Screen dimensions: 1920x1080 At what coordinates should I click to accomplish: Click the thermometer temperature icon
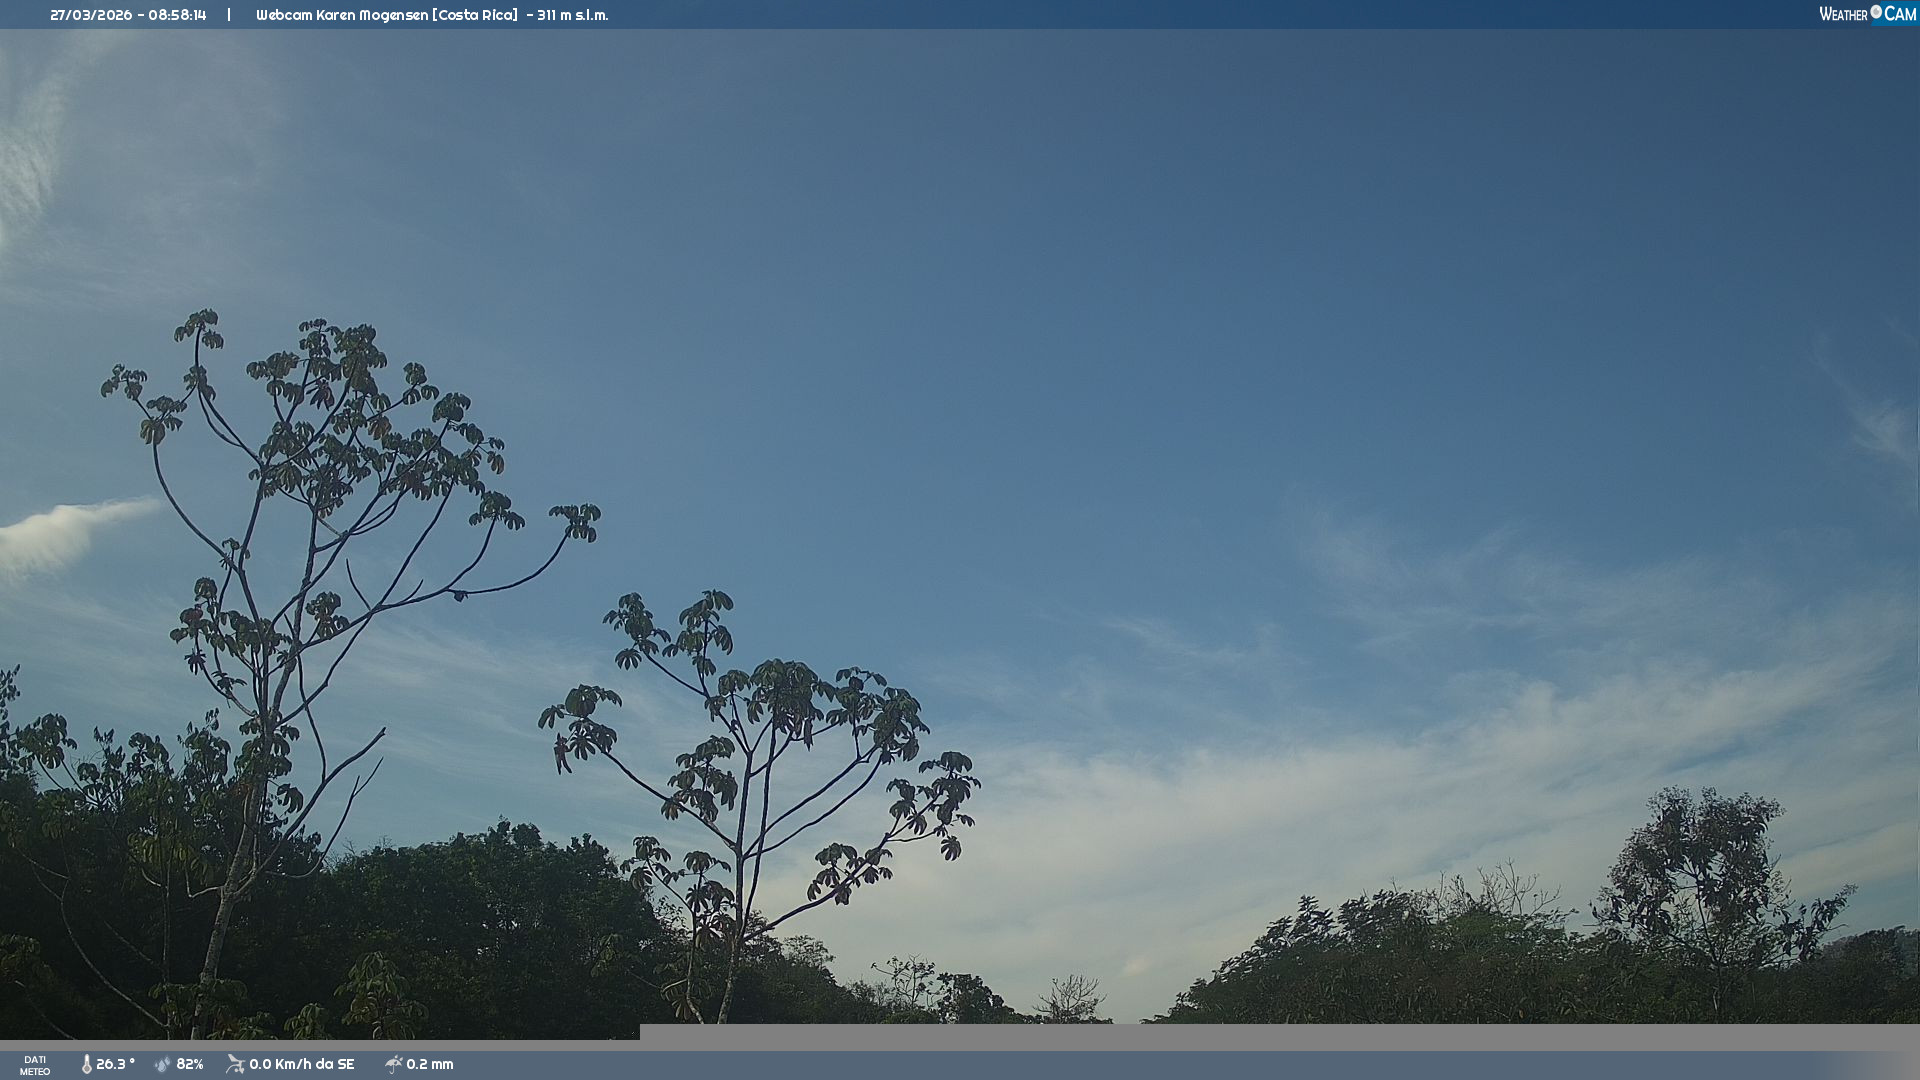(x=87, y=1065)
